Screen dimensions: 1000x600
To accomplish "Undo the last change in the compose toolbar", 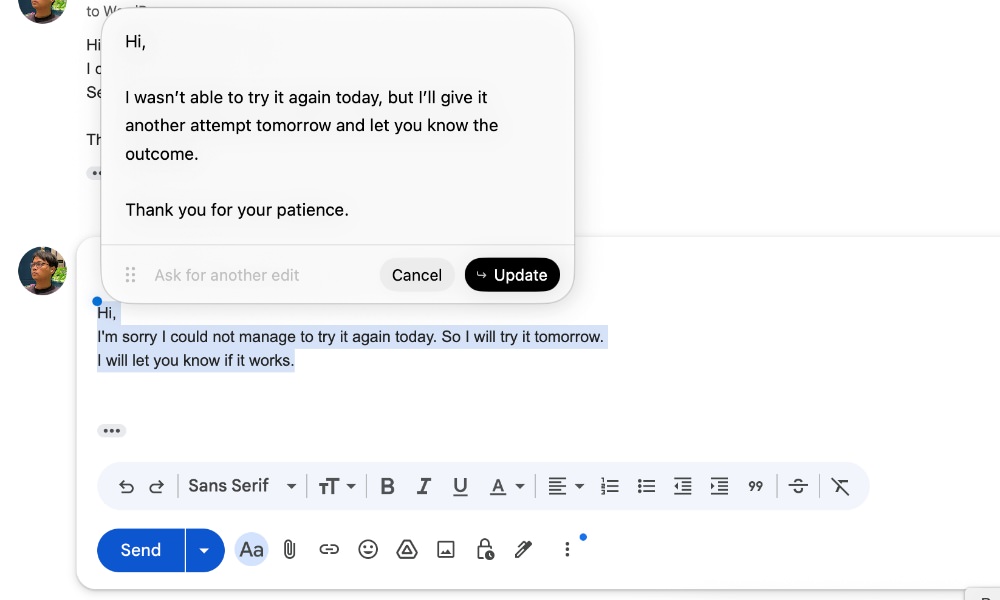I will click(x=126, y=485).
